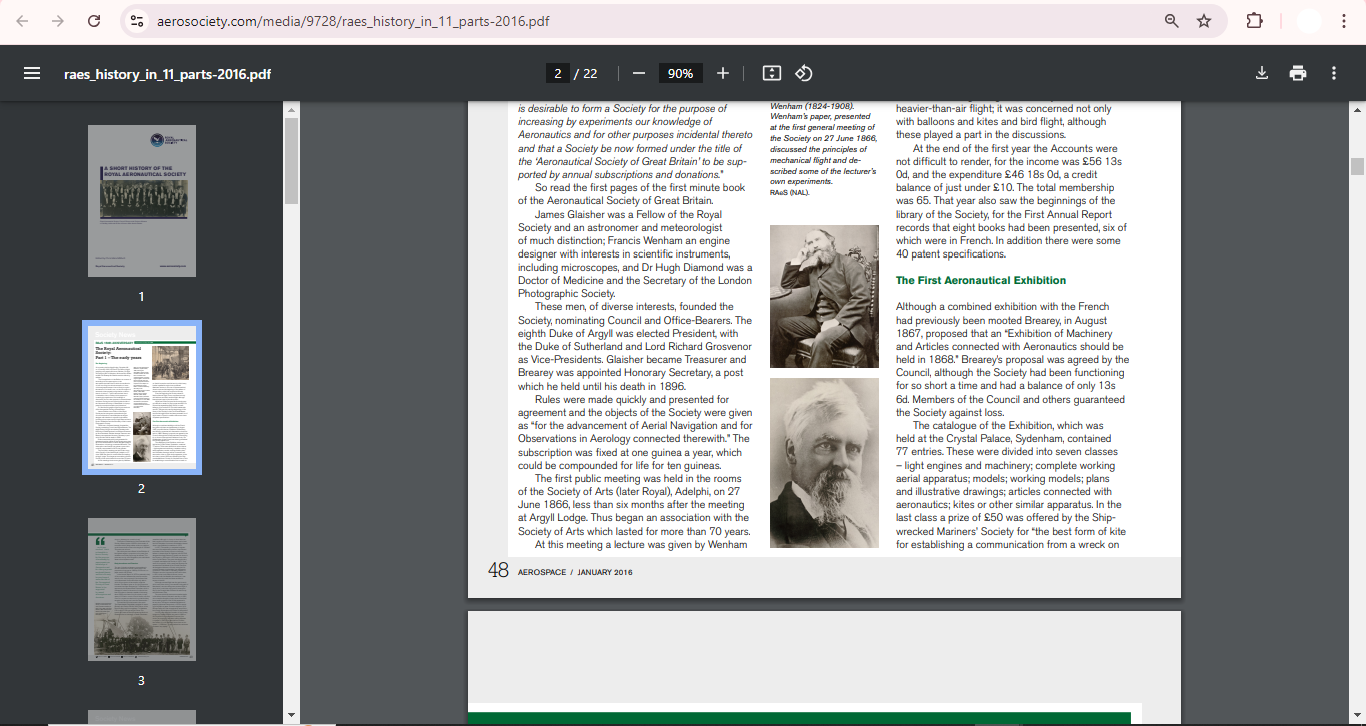Click the paragraph starting 'James Glaisher was a Fellow'

[x=635, y=254]
